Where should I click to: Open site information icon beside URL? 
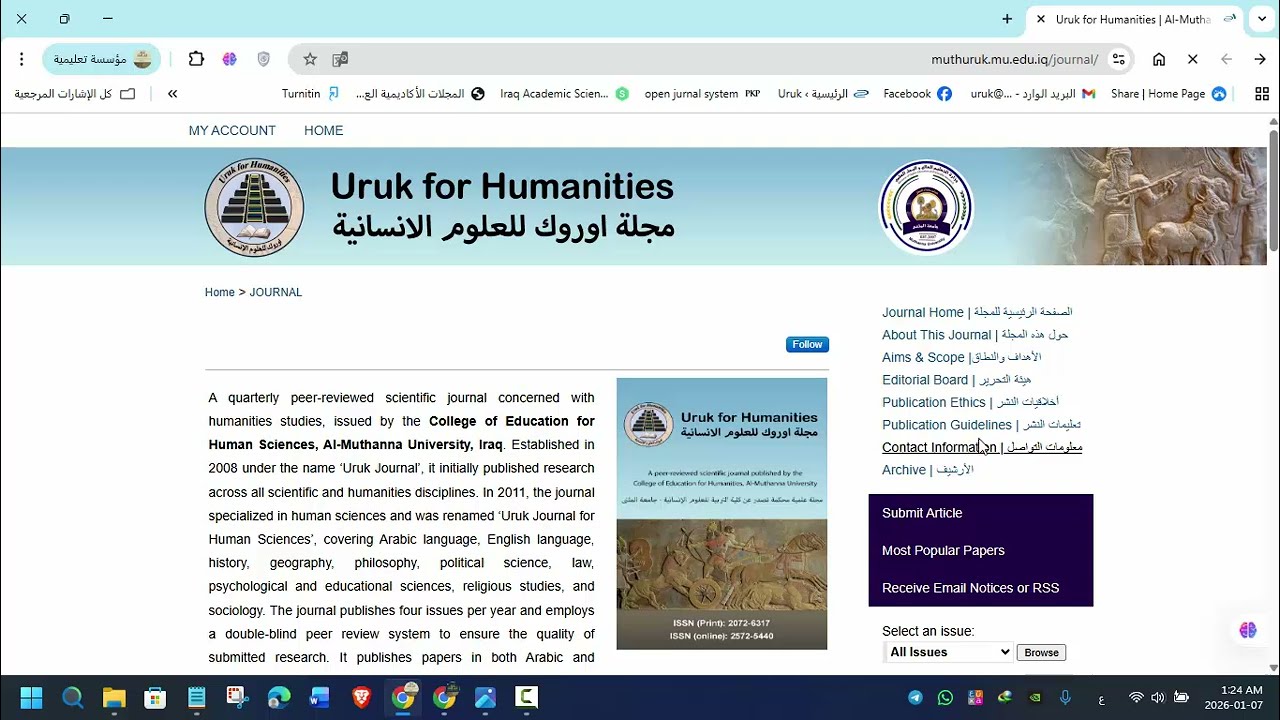pyautogui.click(x=1119, y=59)
